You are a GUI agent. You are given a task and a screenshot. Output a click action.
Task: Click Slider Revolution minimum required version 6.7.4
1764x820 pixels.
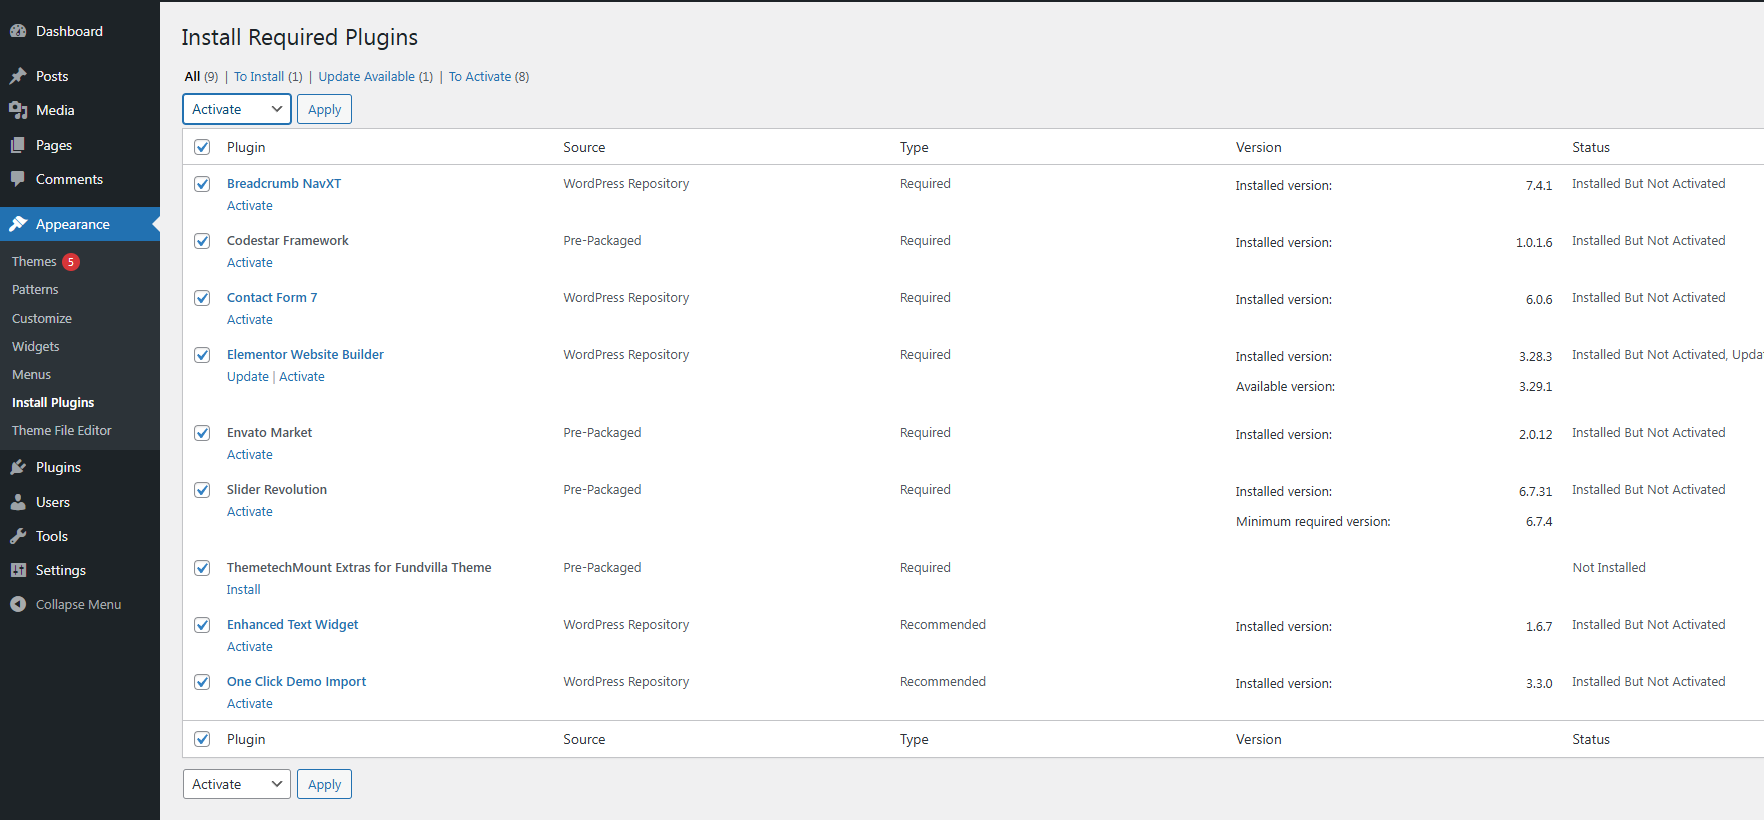[x=1539, y=521]
